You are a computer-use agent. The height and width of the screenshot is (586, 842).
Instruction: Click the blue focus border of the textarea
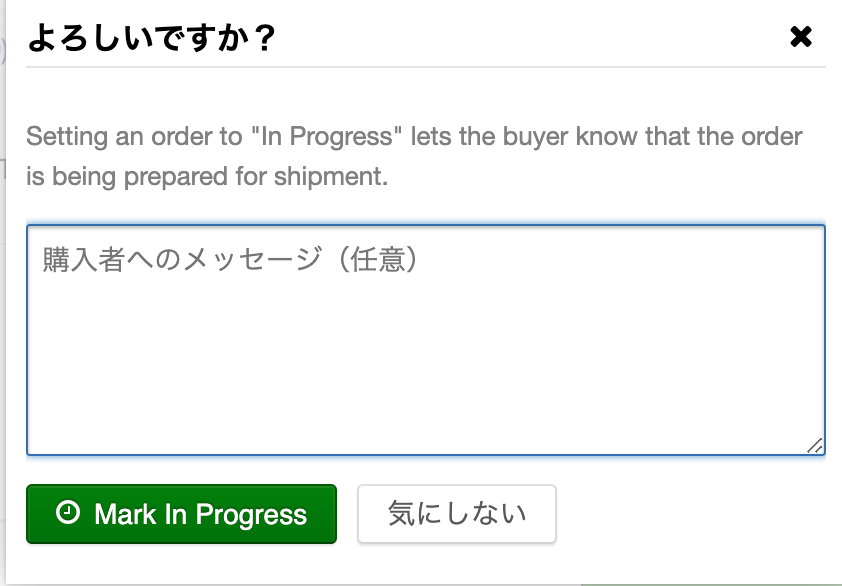pyautogui.click(x=426, y=226)
